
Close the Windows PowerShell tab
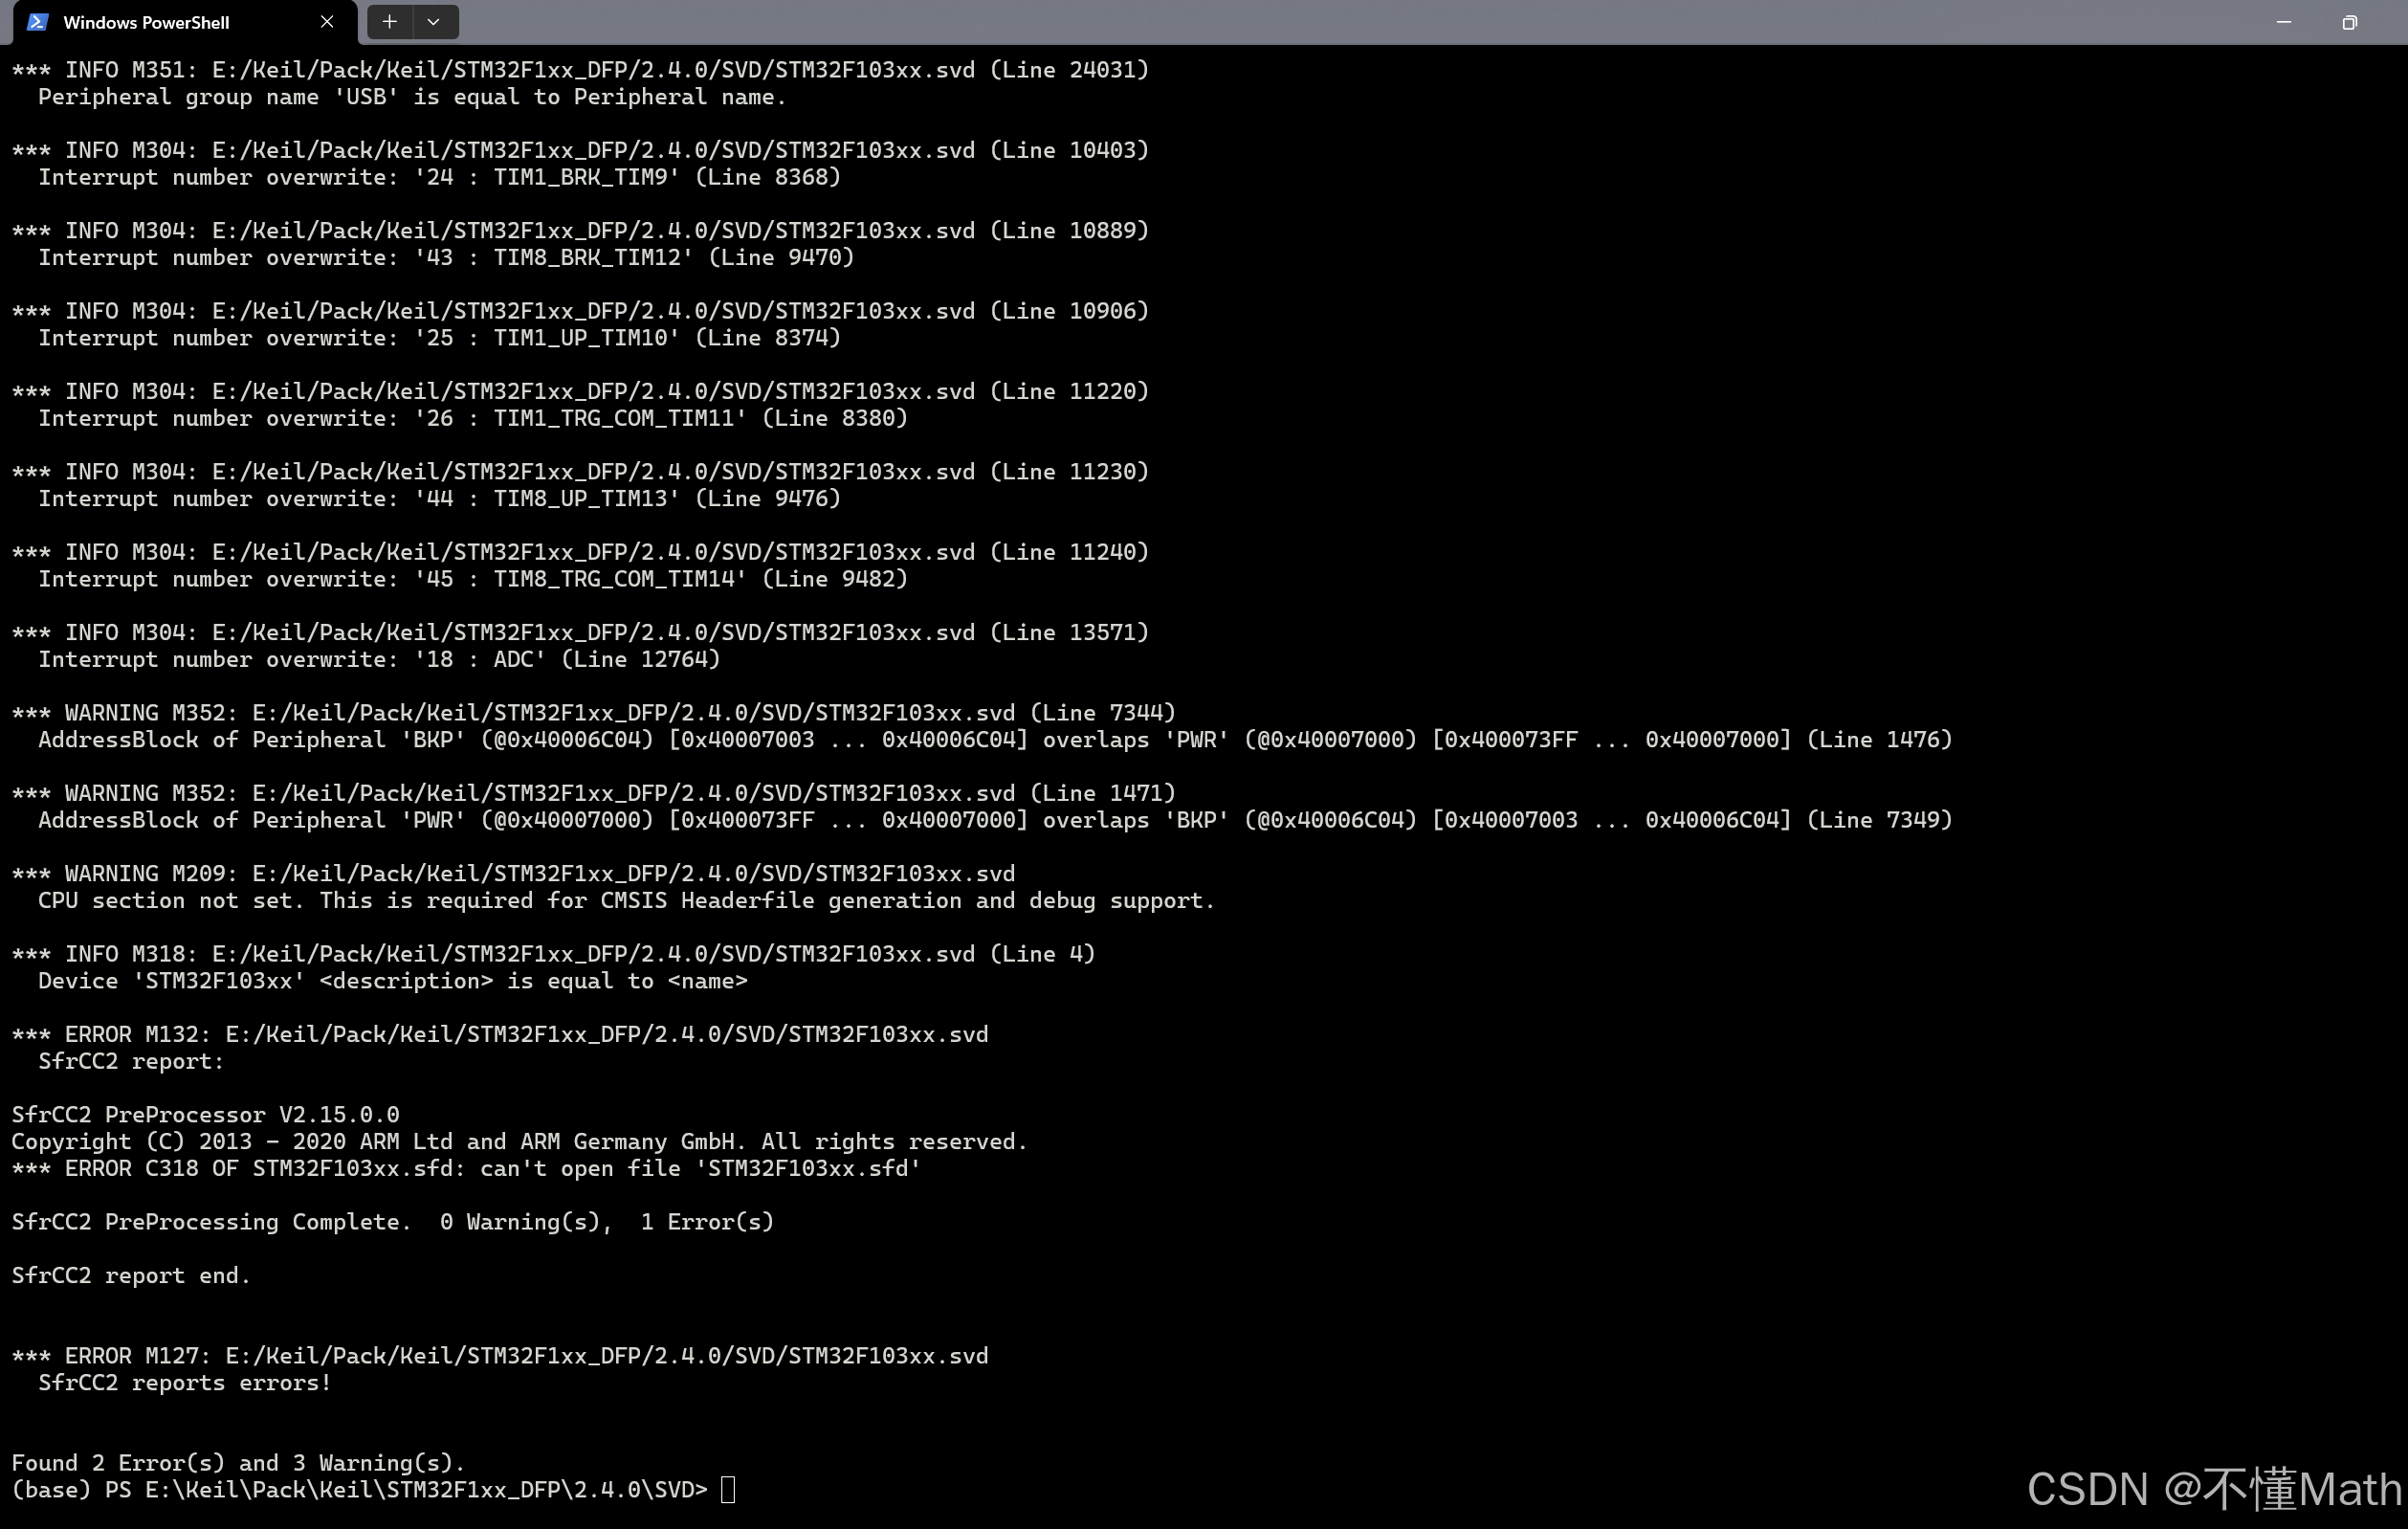point(327,22)
